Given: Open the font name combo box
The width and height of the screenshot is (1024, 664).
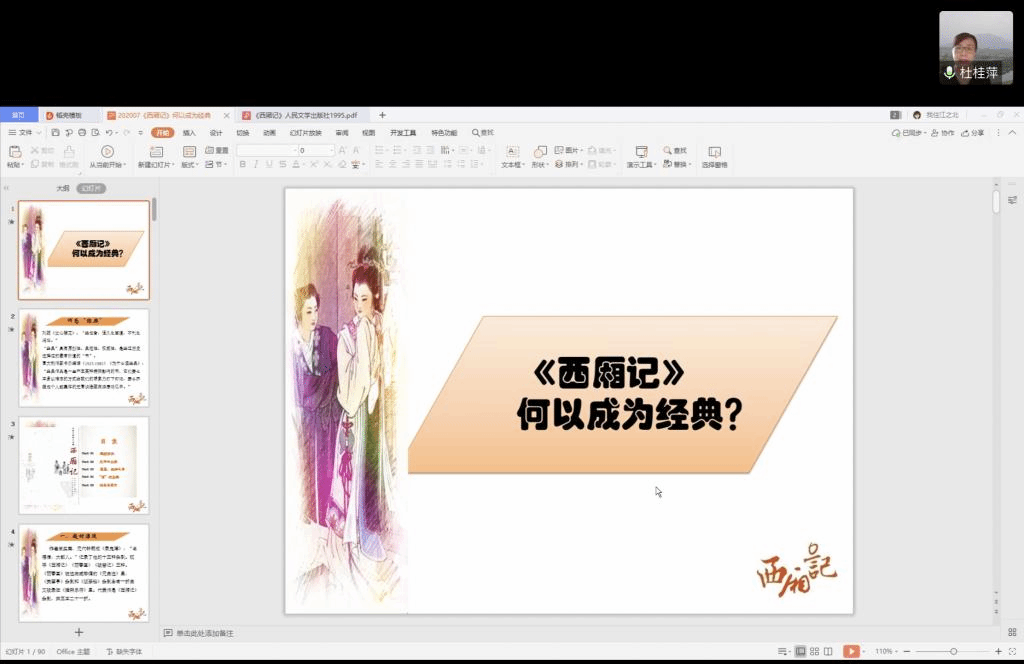Looking at the screenshot, I should [266, 150].
